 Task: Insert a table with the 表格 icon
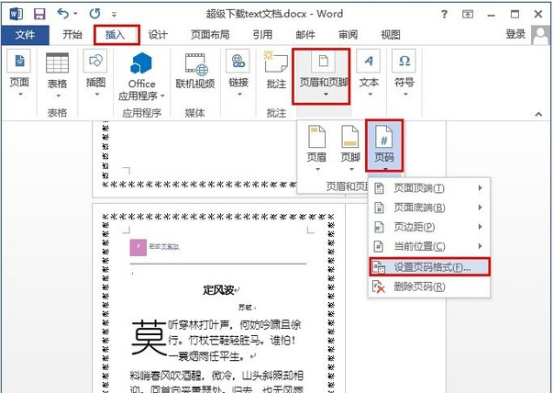pyautogui.click(x=57, y=63)
